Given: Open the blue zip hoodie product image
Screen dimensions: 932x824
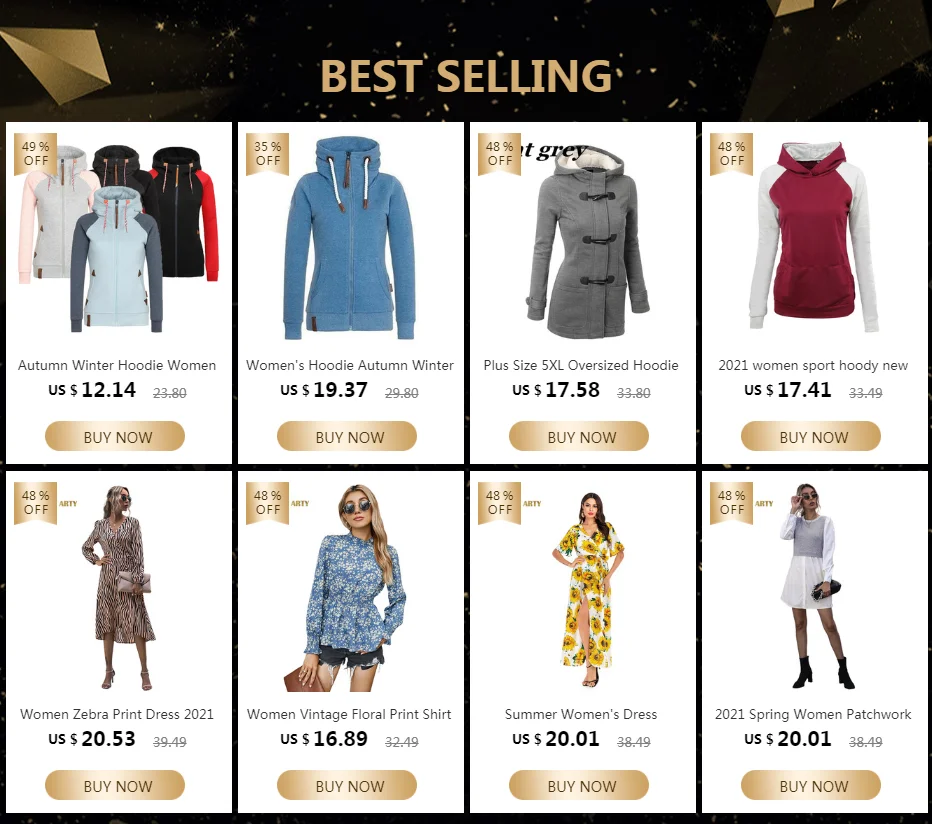Looking at the screenshot, I should click(350, 238).
